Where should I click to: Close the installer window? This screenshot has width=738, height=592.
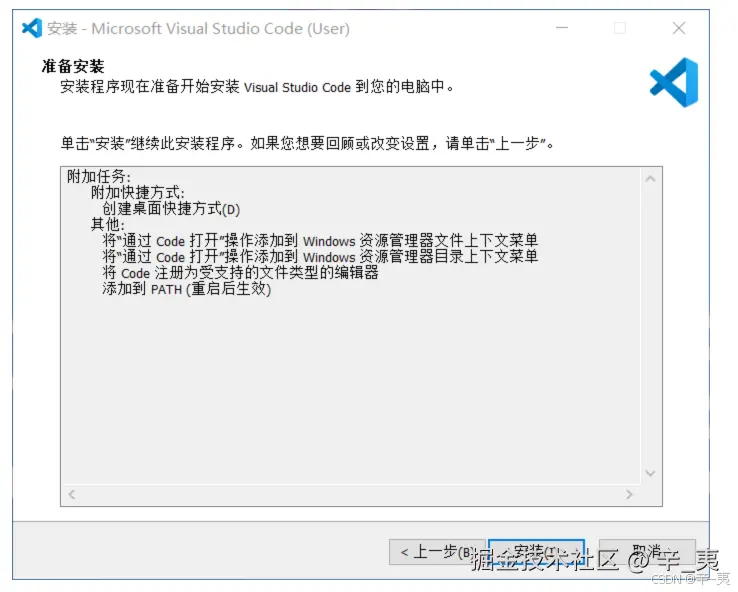tap(679, 28)
